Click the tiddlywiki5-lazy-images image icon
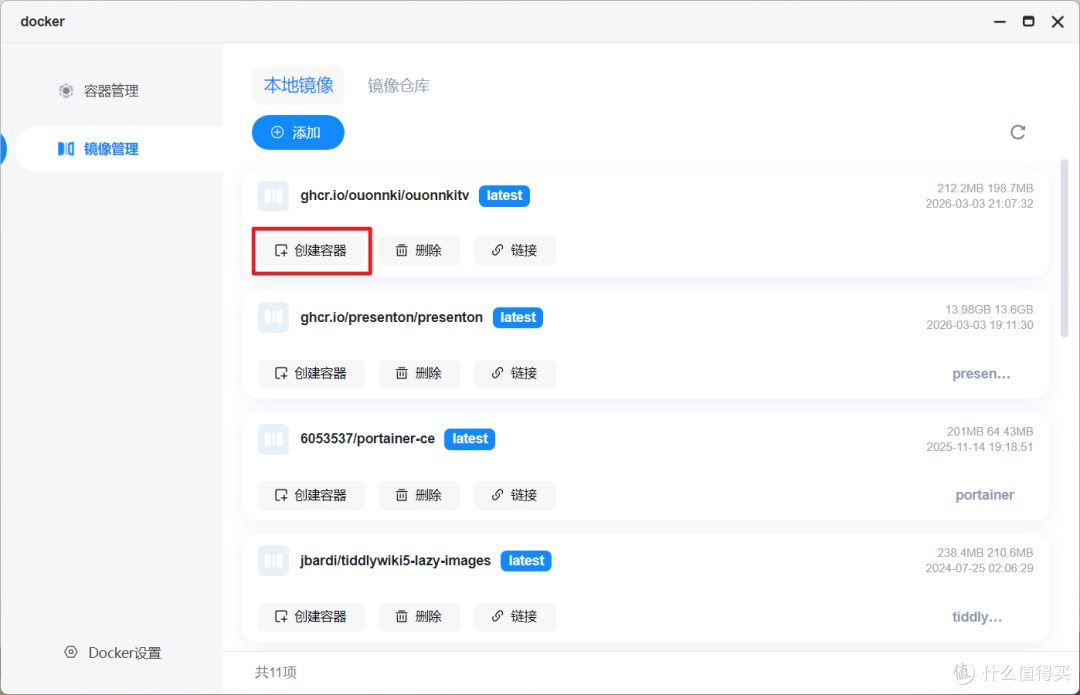This screenshot has height=695, width=1080. pos(273,561)
